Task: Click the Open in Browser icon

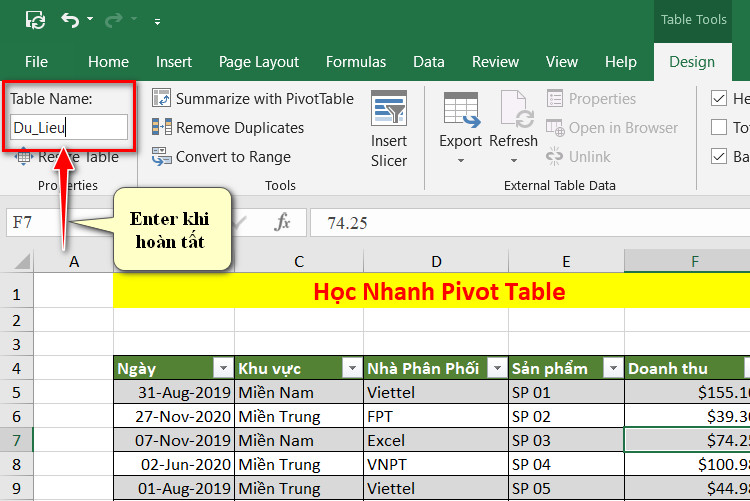Action: 555,127
